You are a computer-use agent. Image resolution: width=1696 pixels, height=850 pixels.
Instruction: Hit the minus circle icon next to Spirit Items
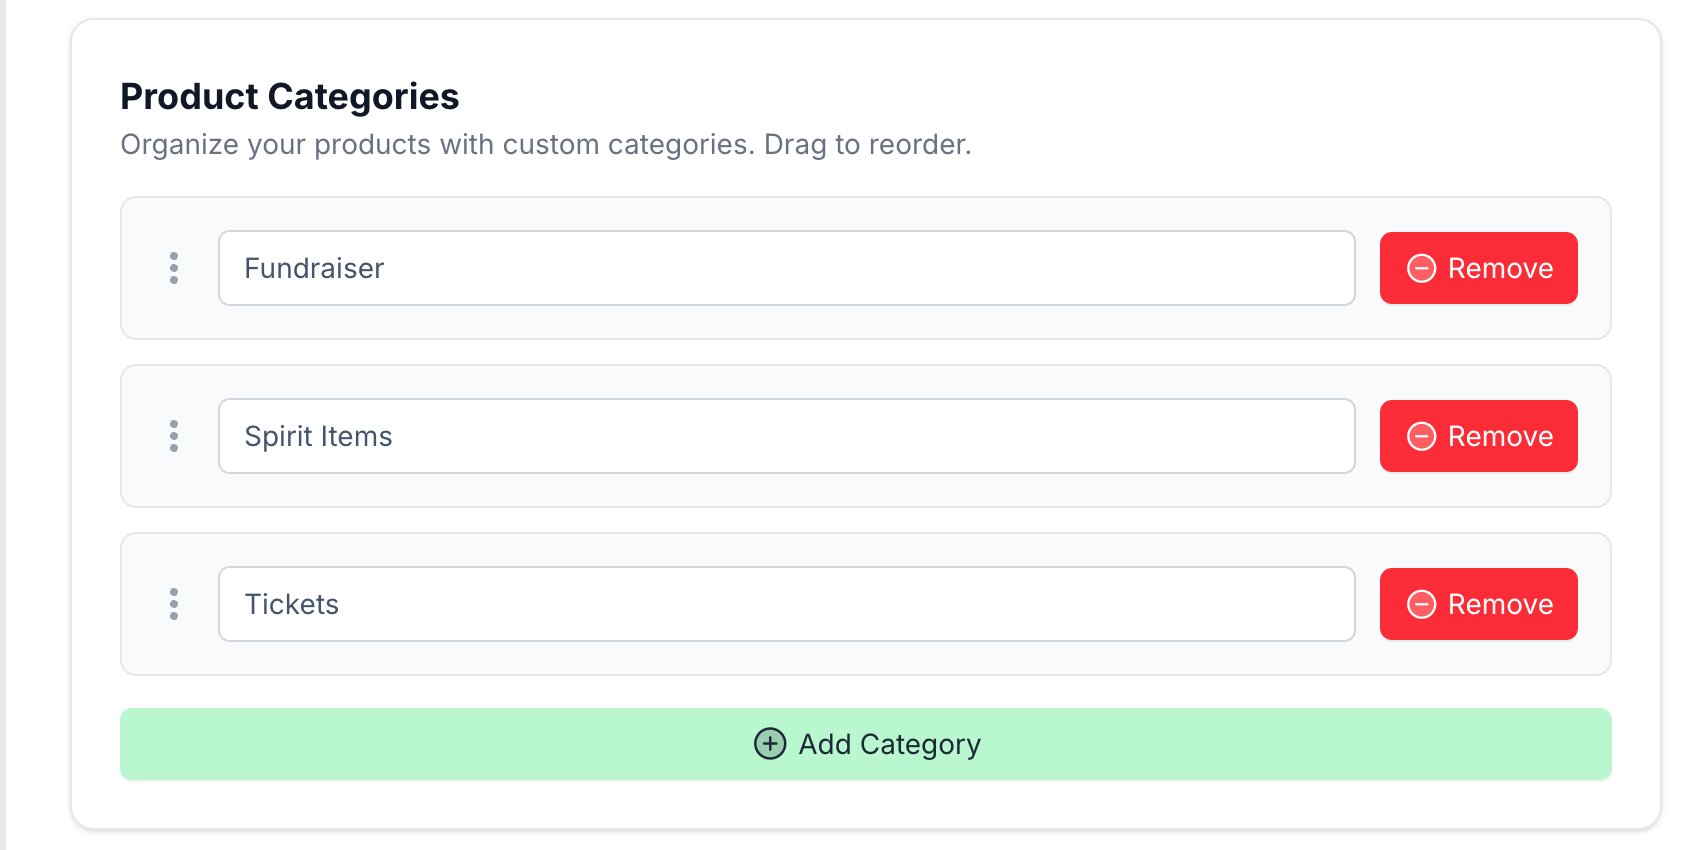pyautogui.click(x=1421, y=436)
